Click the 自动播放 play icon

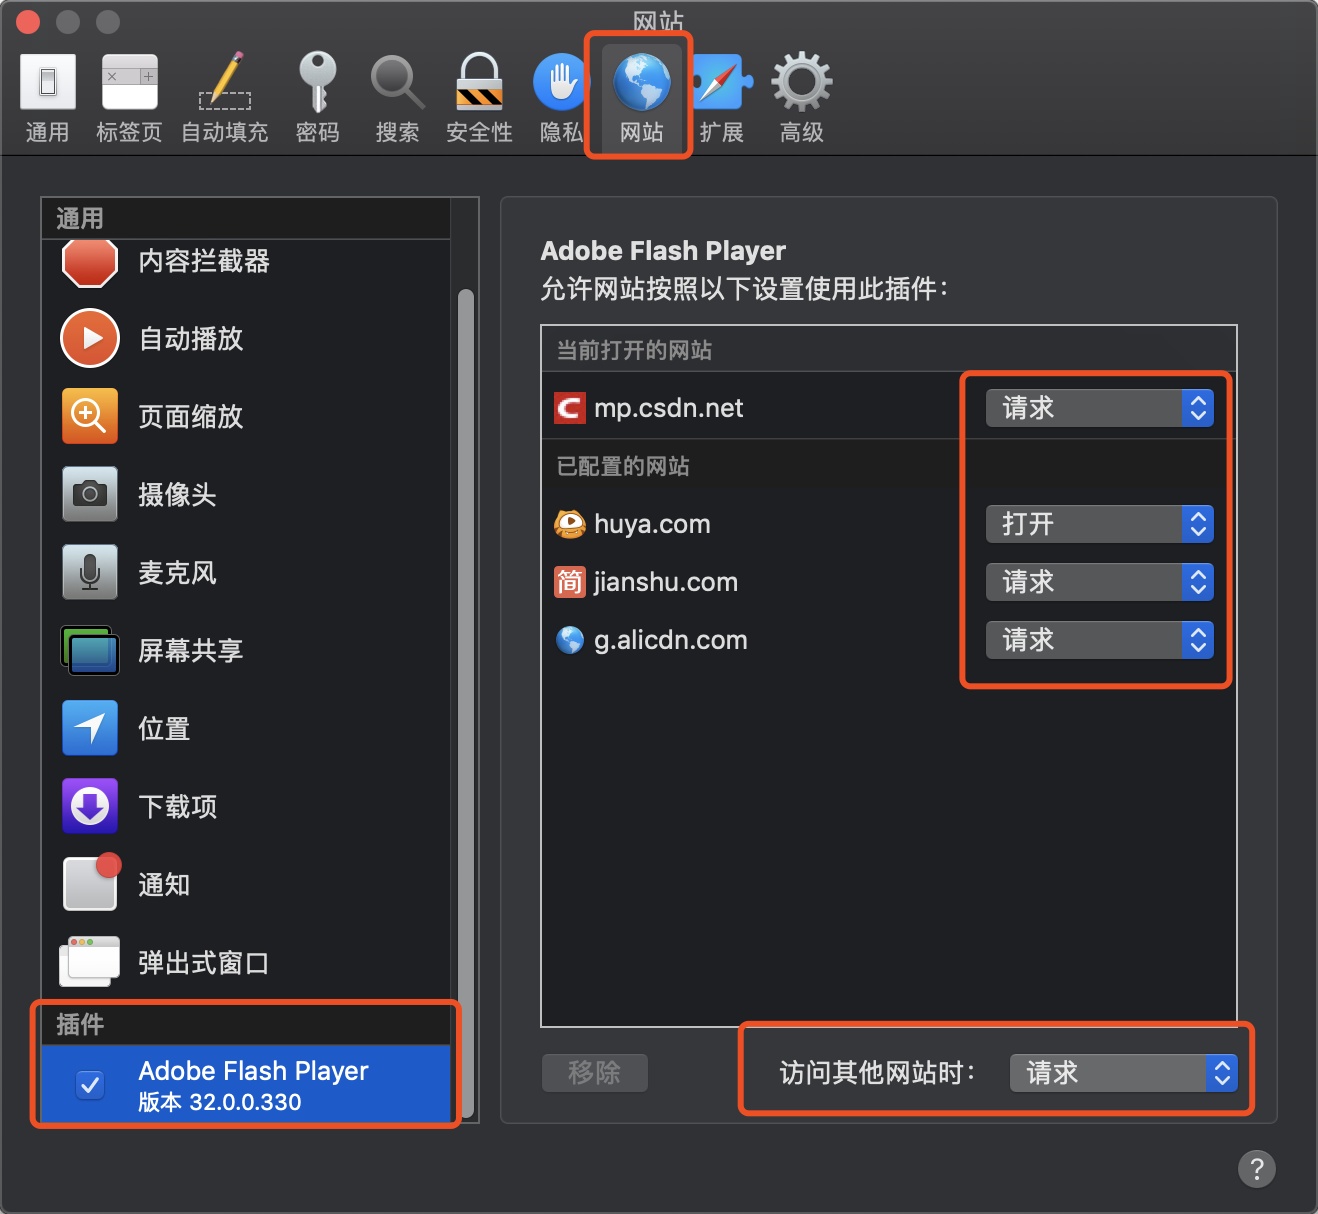pos(90,338)
